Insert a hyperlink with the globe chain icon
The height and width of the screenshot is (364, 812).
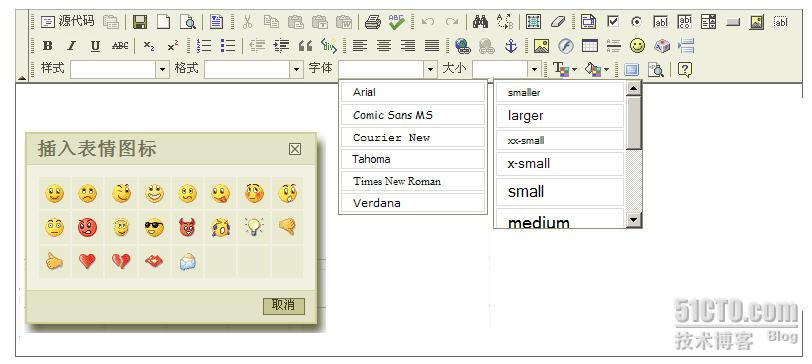click(462, 46)
